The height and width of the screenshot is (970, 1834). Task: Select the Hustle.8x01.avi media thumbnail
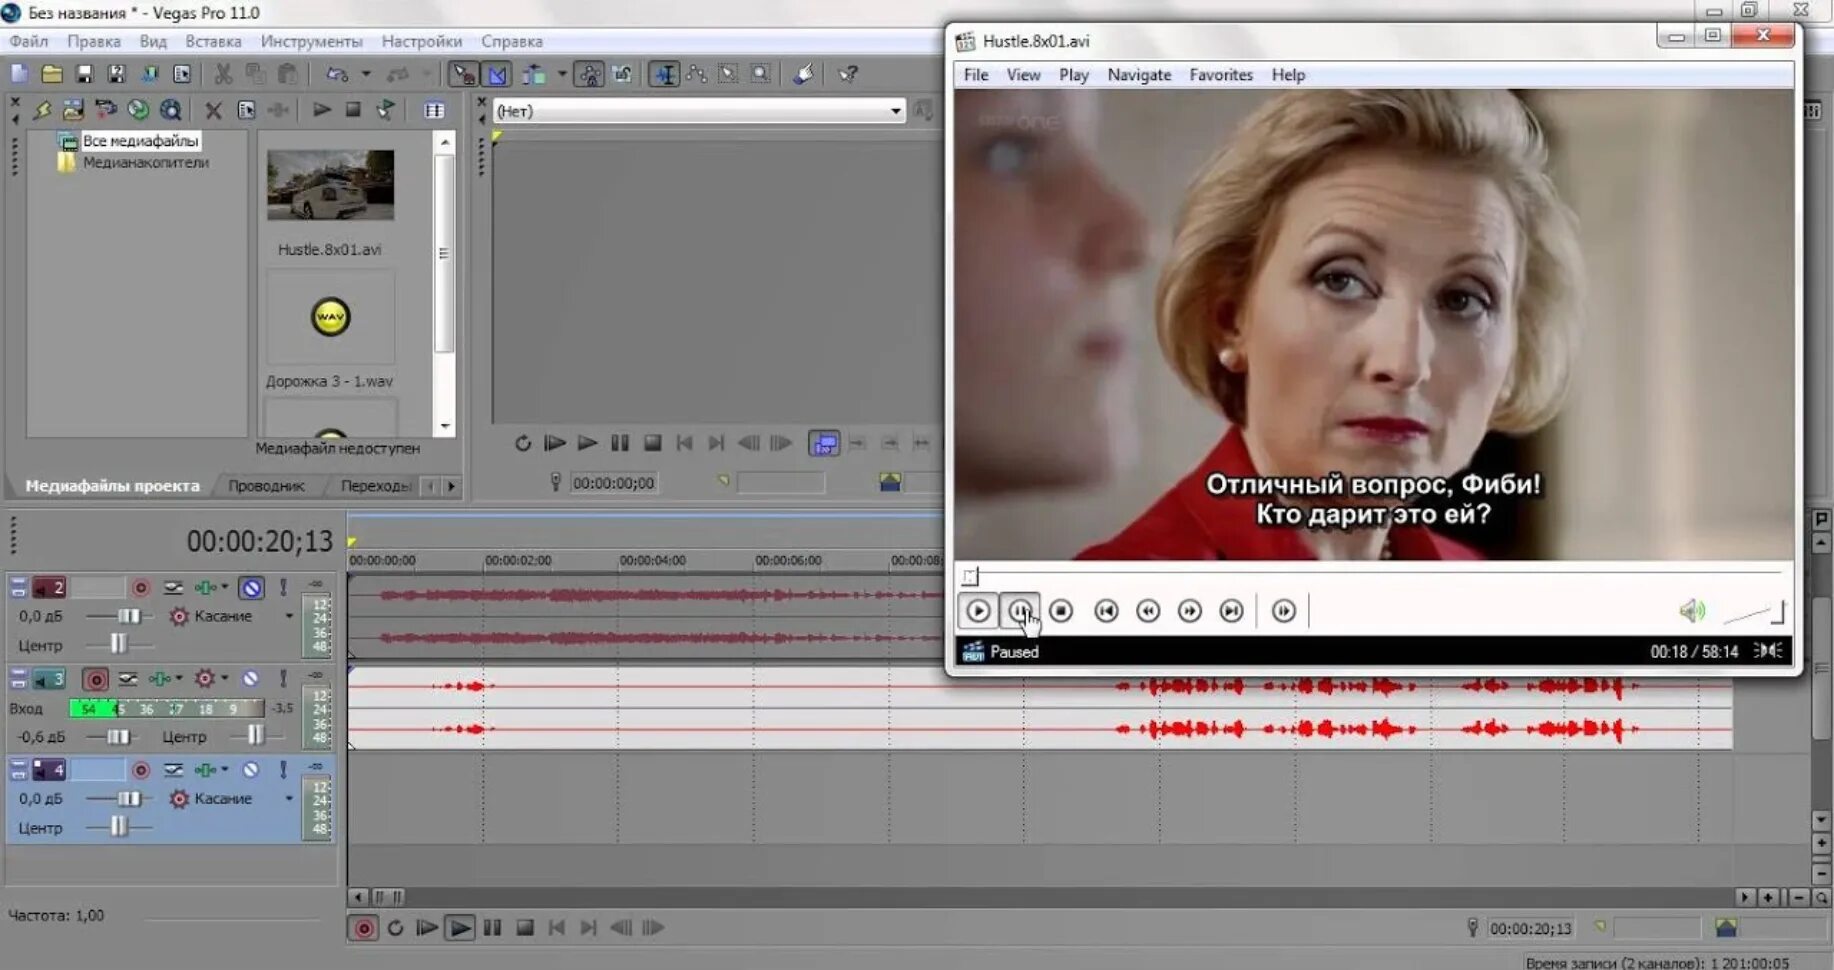tap(330, 185)
